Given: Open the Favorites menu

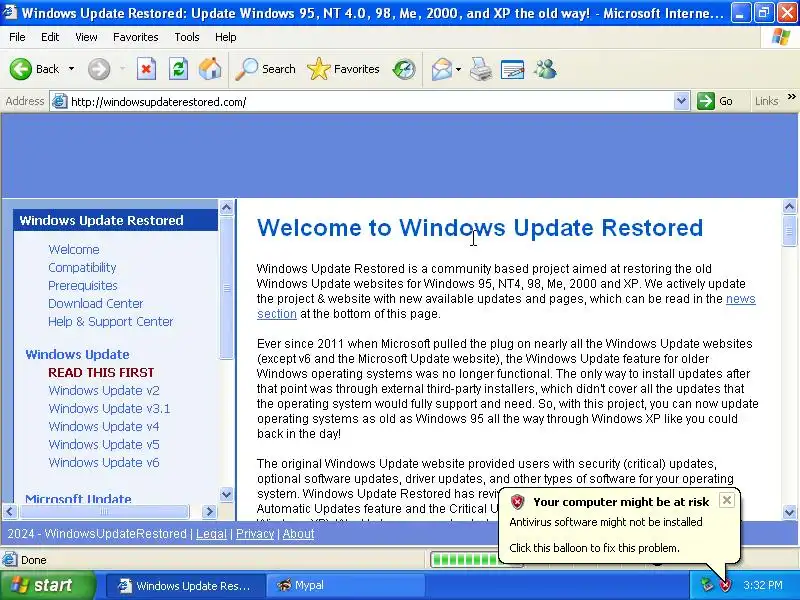Looking at the screenshot, I should (x=136, y=37).
